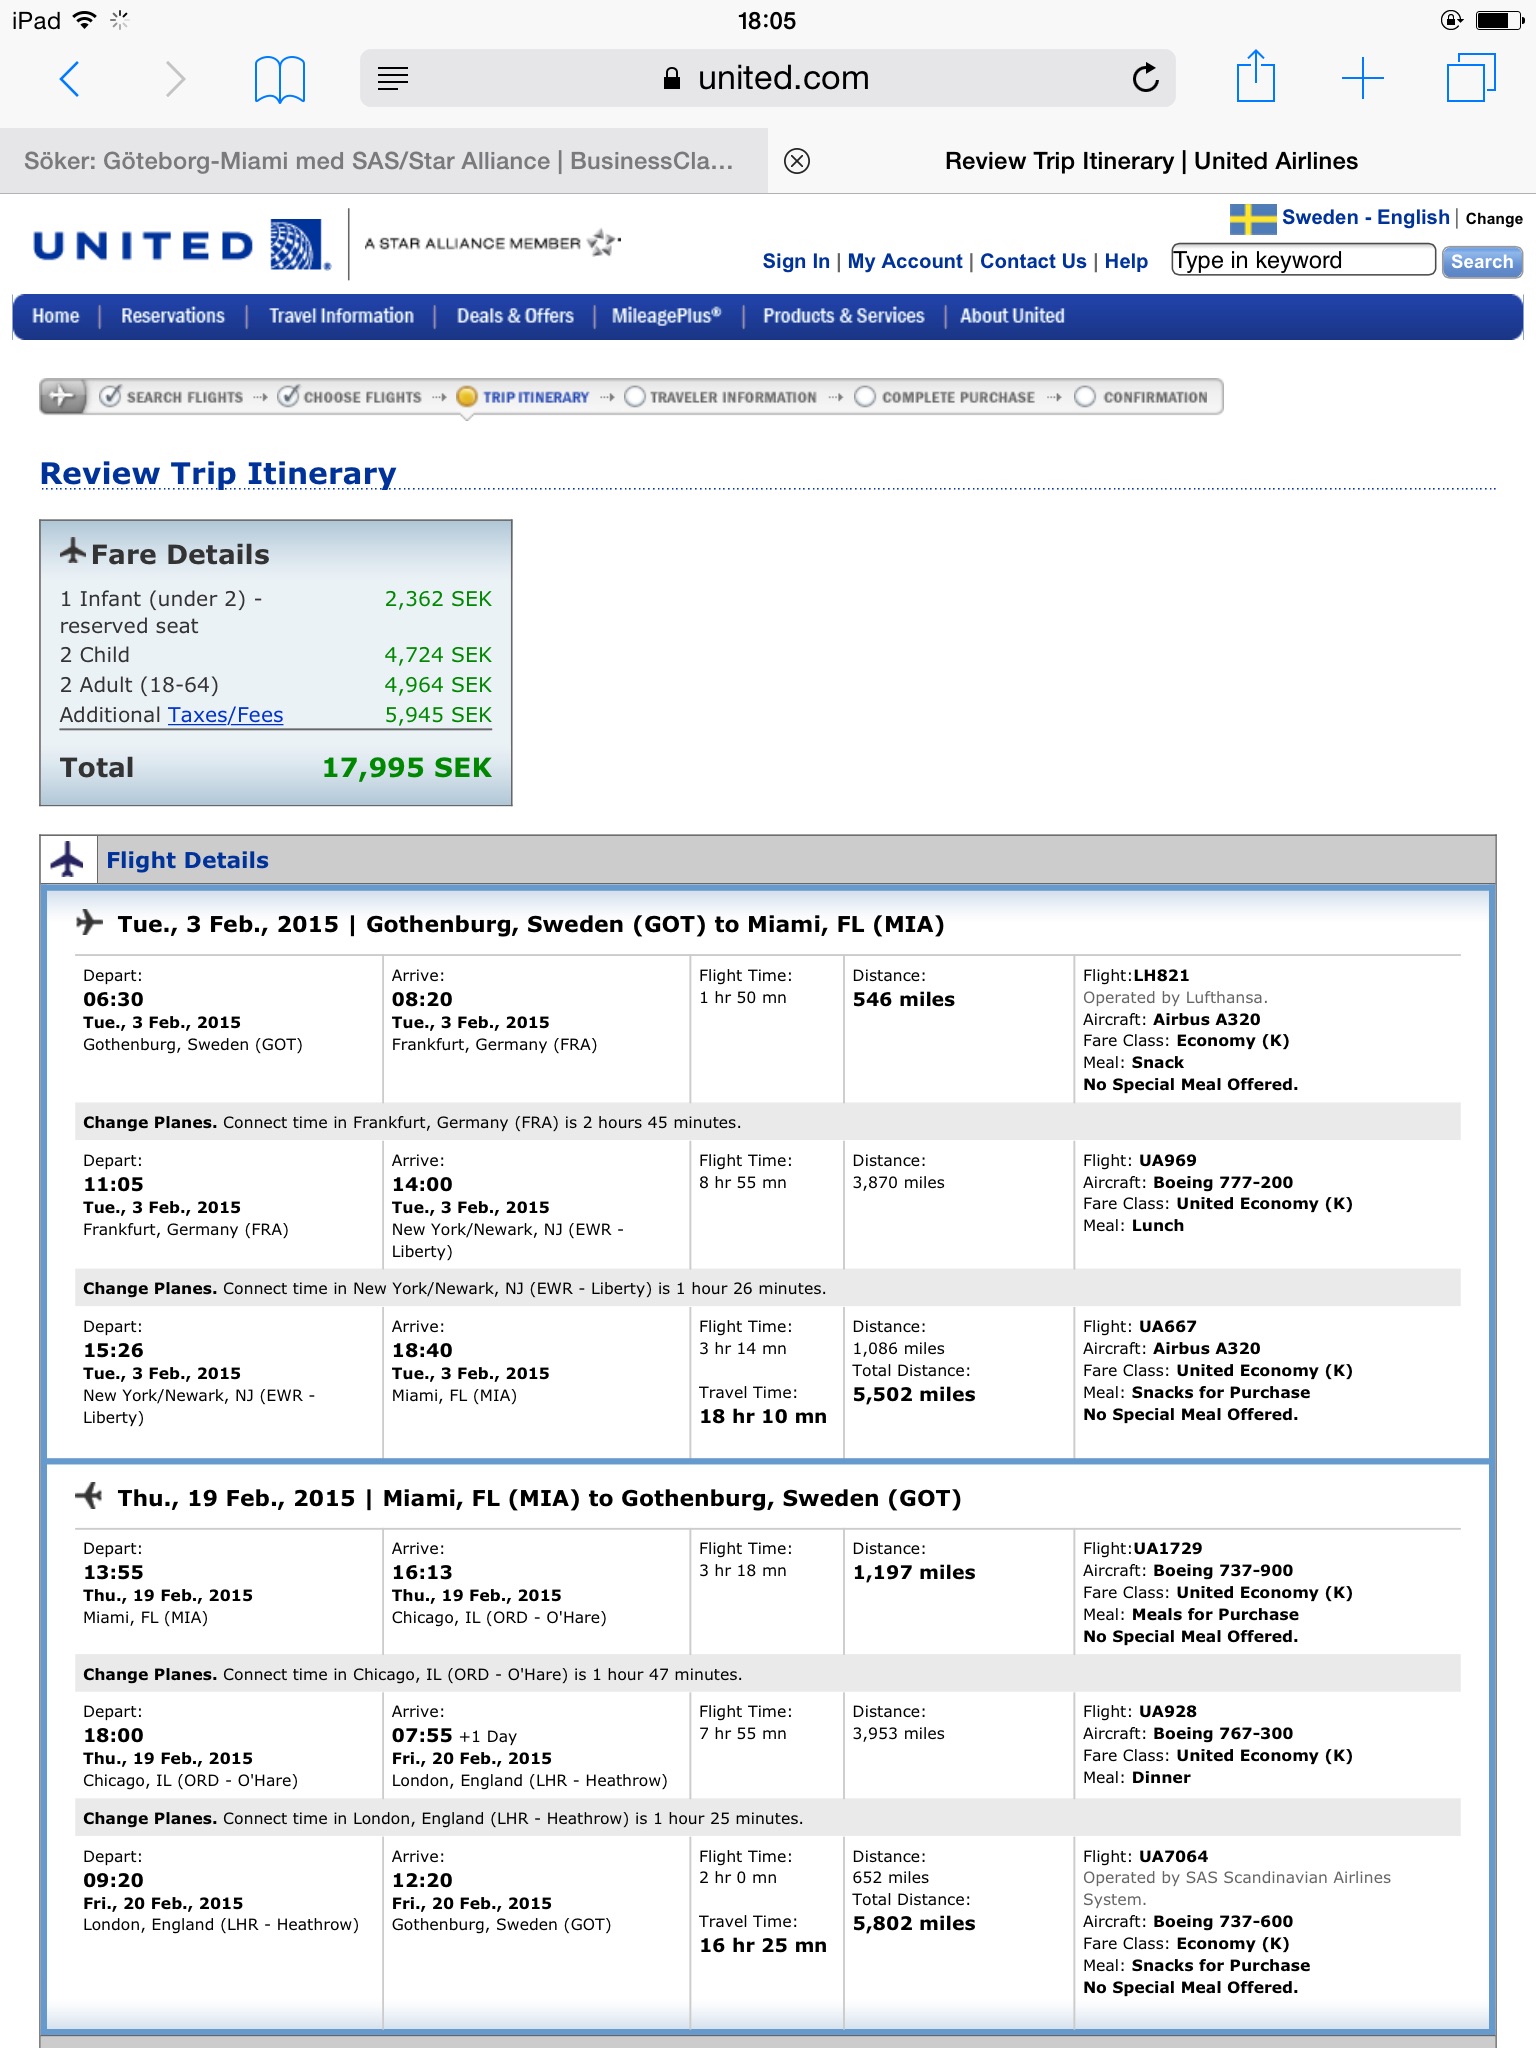The image size is (1536, 2048).
Task: Tap the Safari back arrow
Action: (x=70, y=78)
